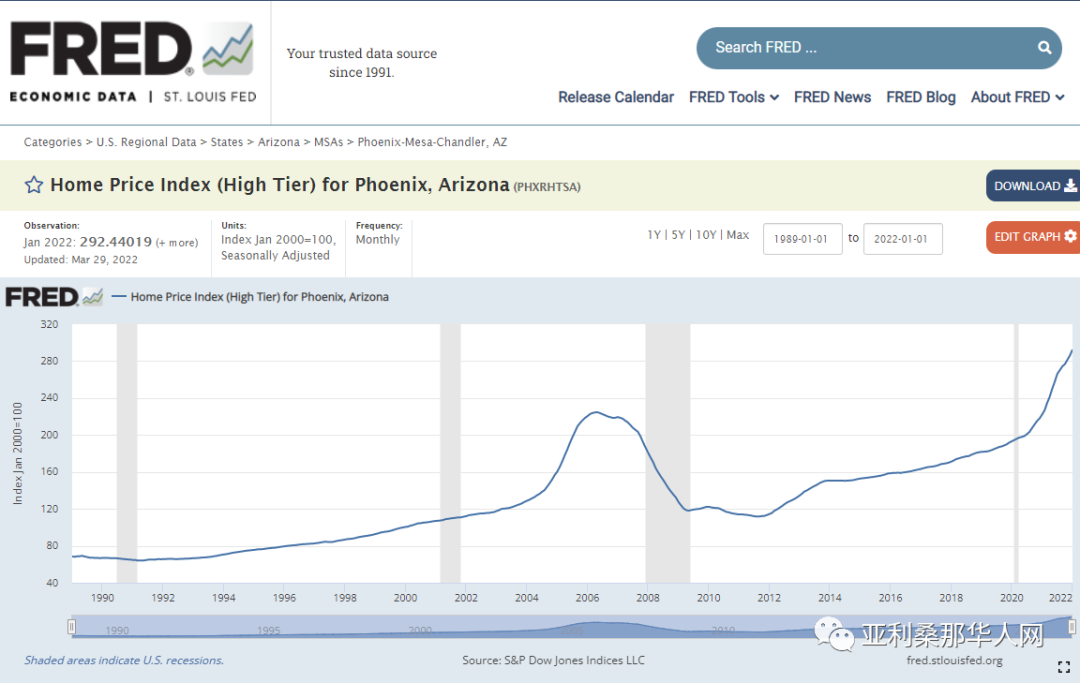Open the Phoenix-Mesa-Chandler, AZ breadcrumb

(x=432, y=142)
